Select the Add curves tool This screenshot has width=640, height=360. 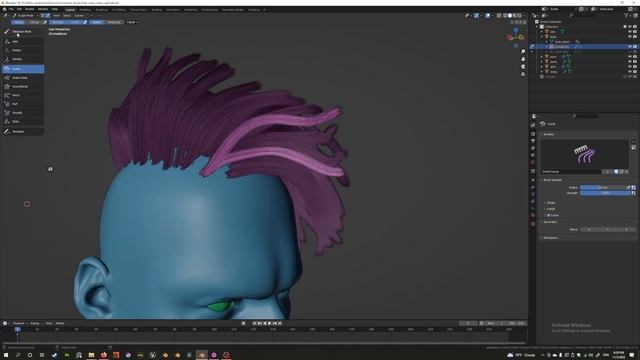pyautogui.click(x=23, y=42)
